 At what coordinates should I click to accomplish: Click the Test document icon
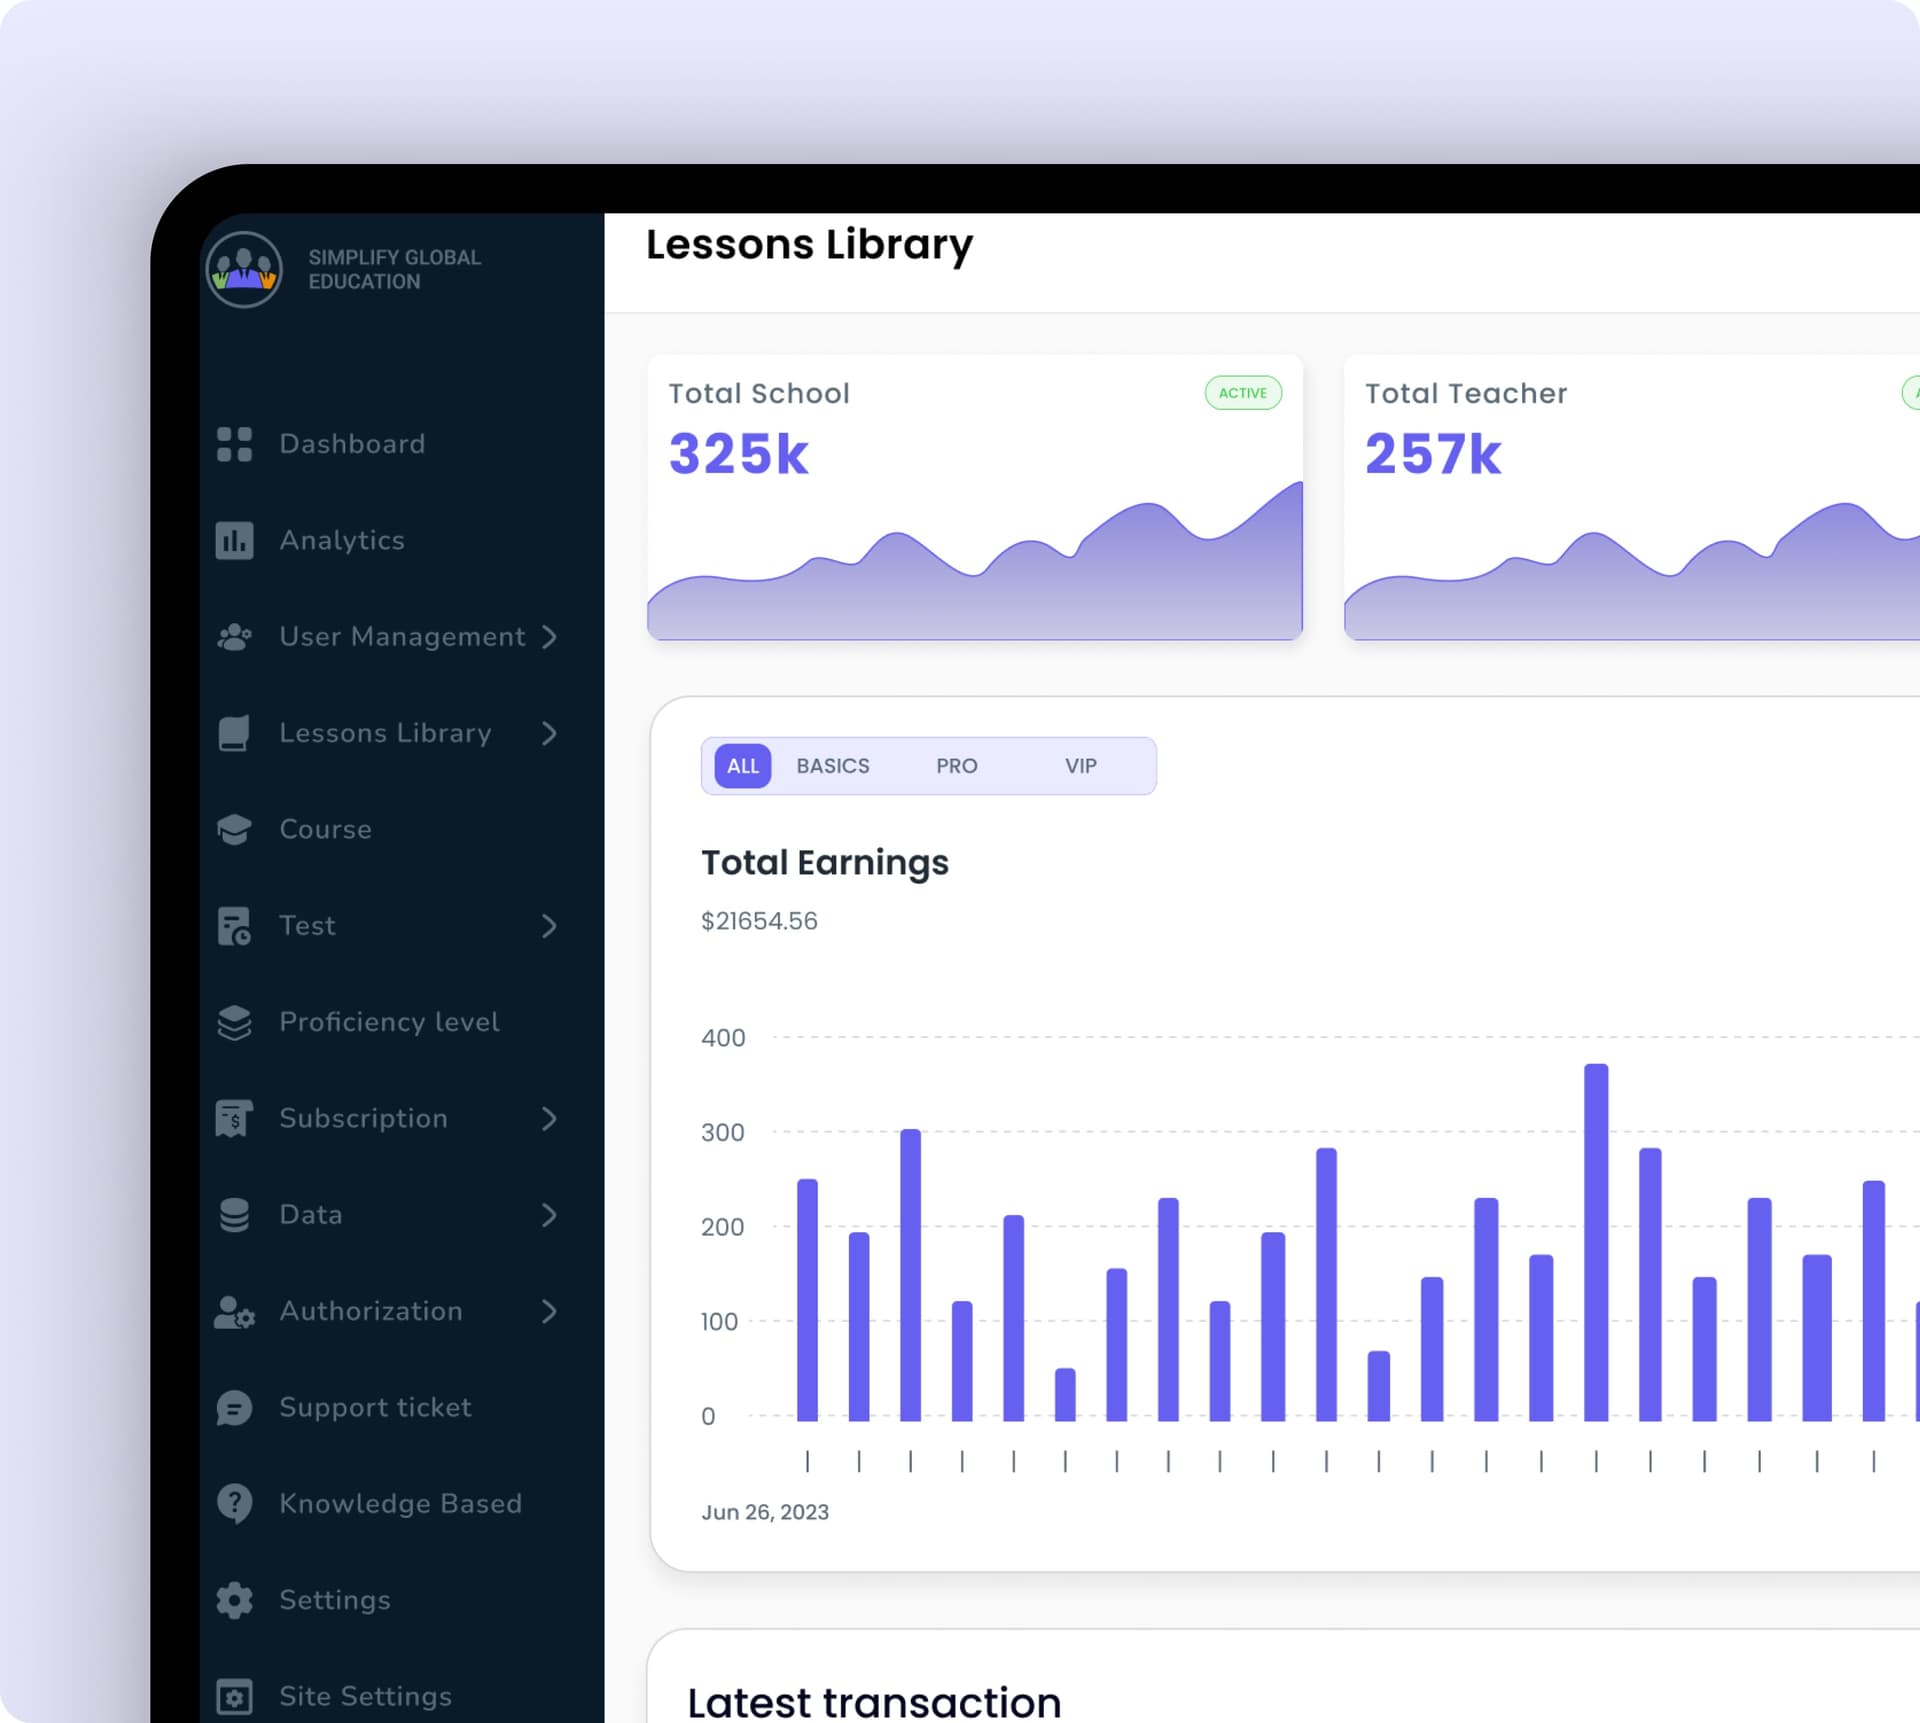pyautogui.click(x=235, y=926)
